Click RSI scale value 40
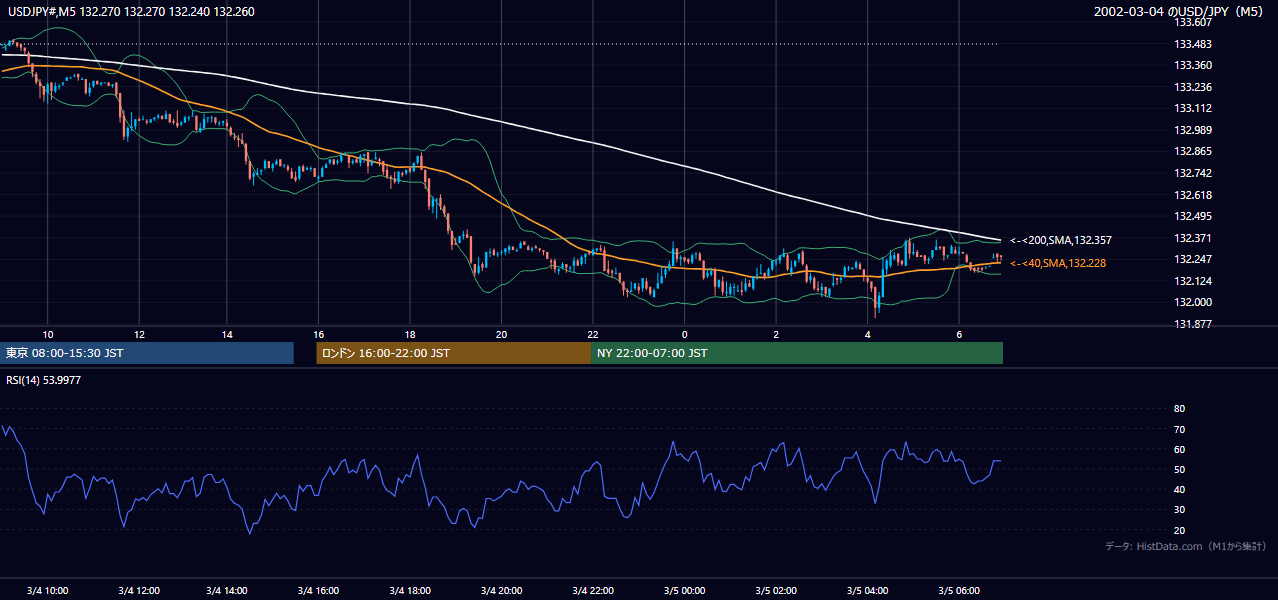 1179,490
